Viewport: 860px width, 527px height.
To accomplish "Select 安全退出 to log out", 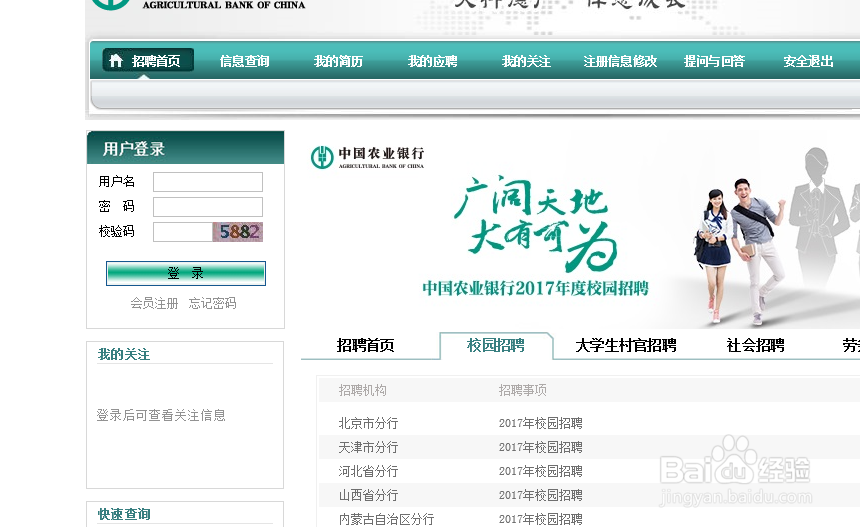I will tap(808, 61).
